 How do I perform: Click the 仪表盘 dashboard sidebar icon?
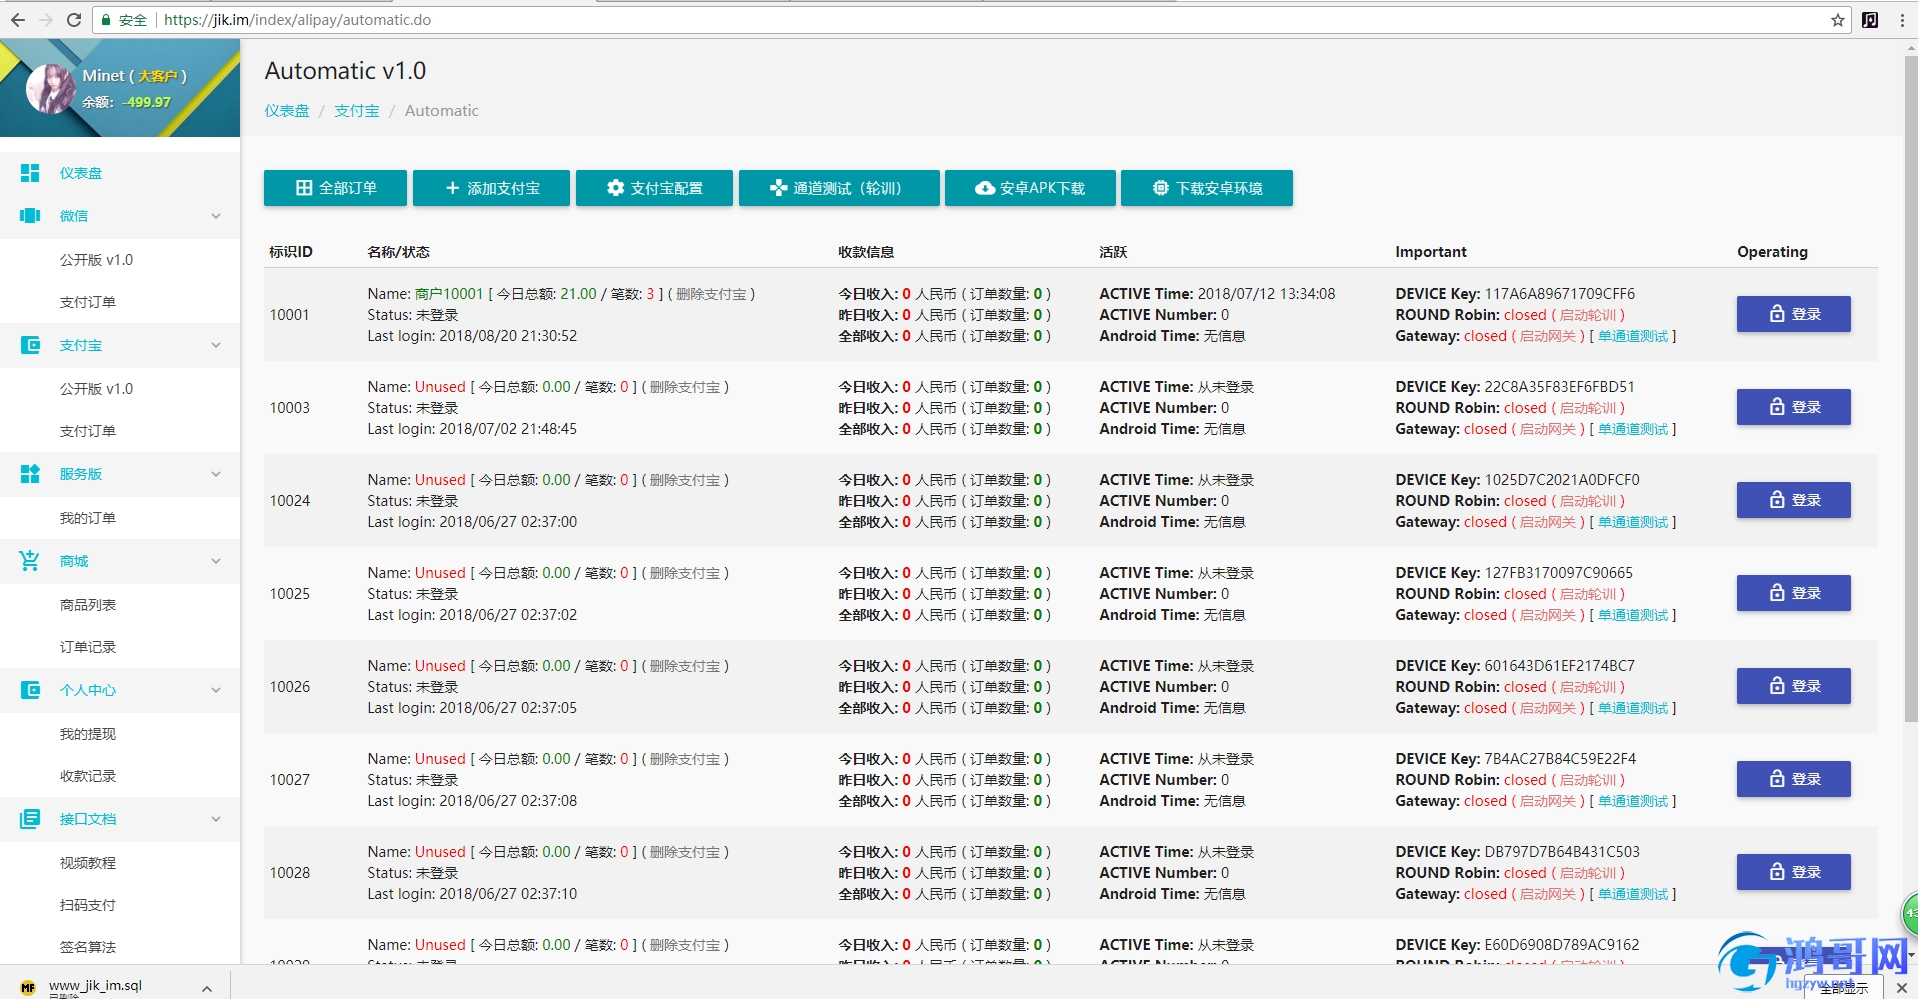click(30, 173)
